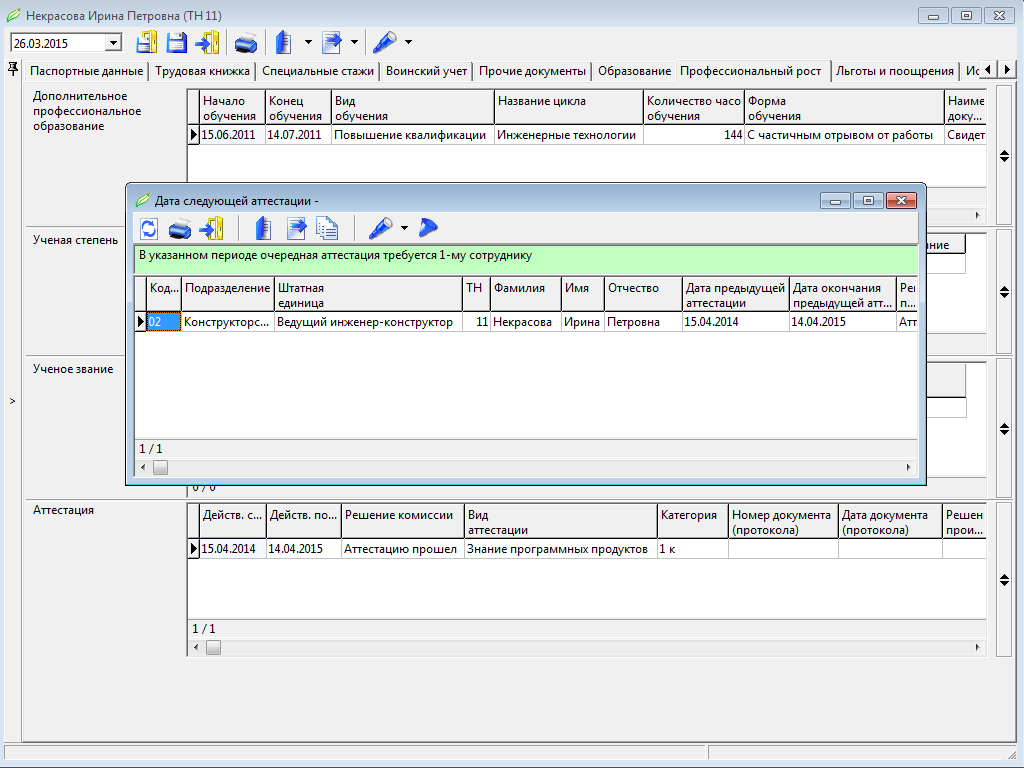The width and height of the screenshot is (1024, 768).
Task: Click blue book report icon in main toolbar
Action: point(284,42)
